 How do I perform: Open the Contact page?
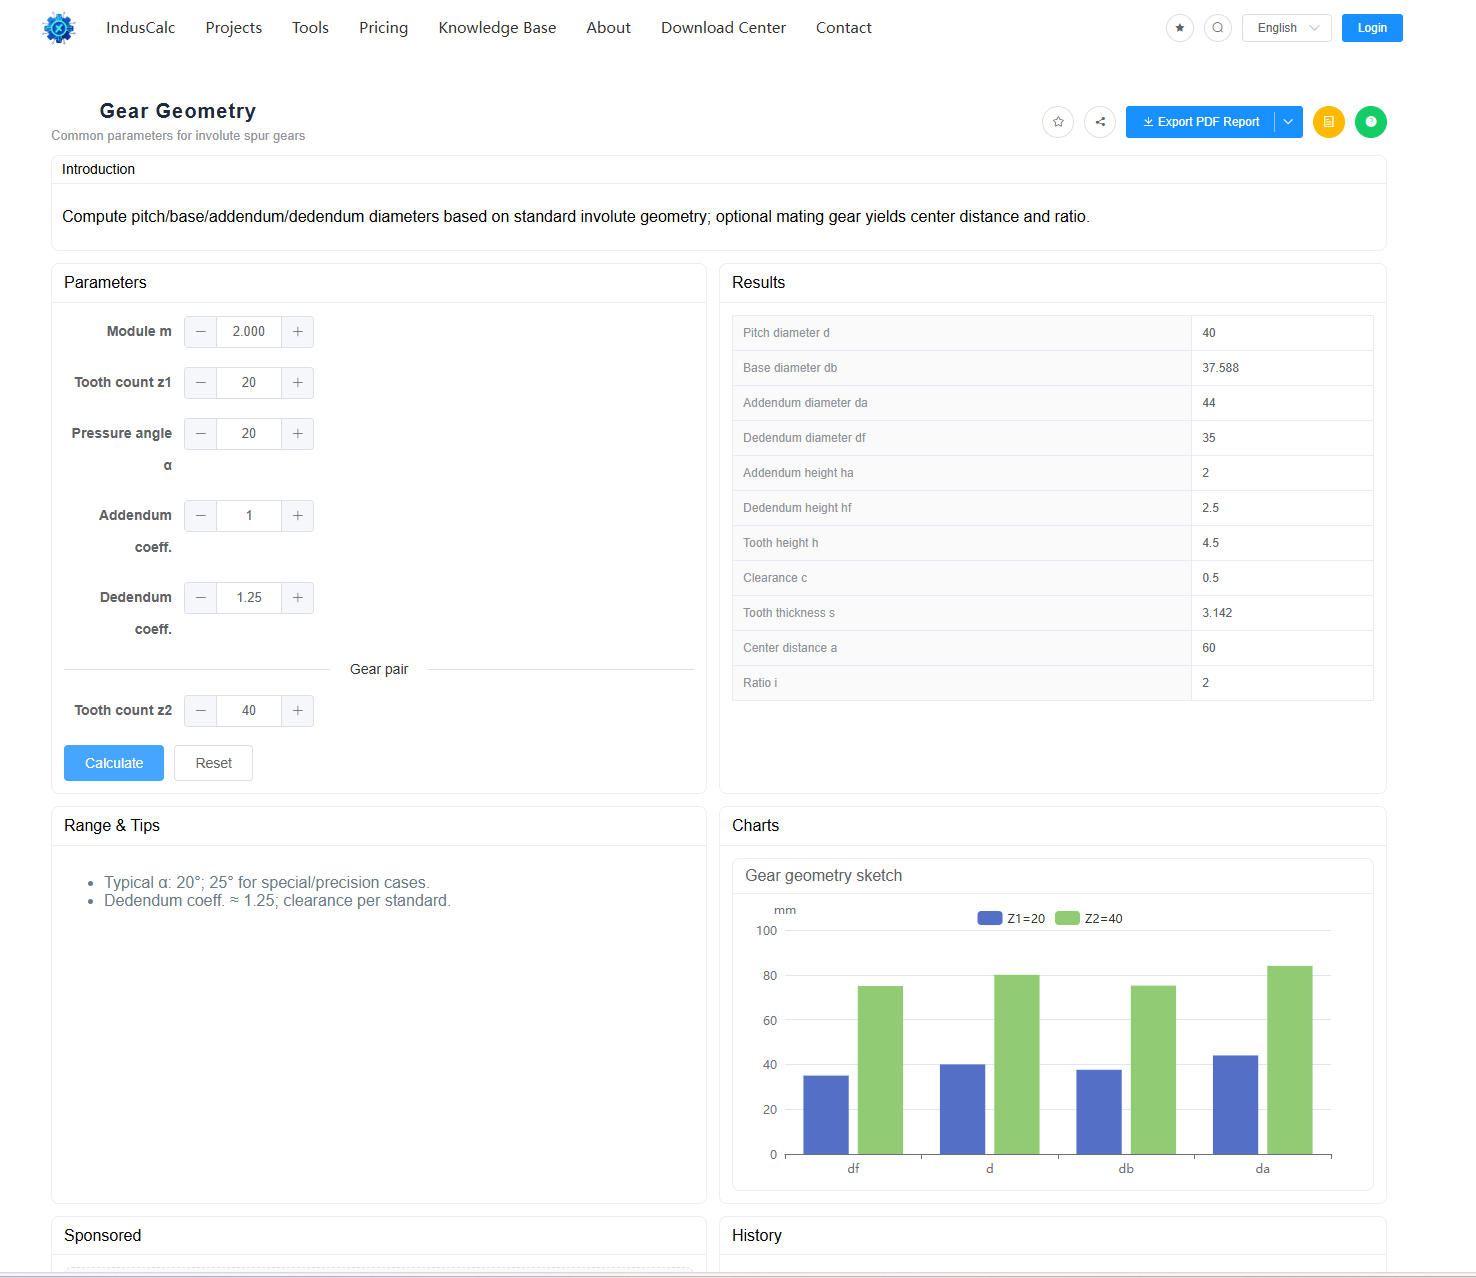[x=844, y=28]
